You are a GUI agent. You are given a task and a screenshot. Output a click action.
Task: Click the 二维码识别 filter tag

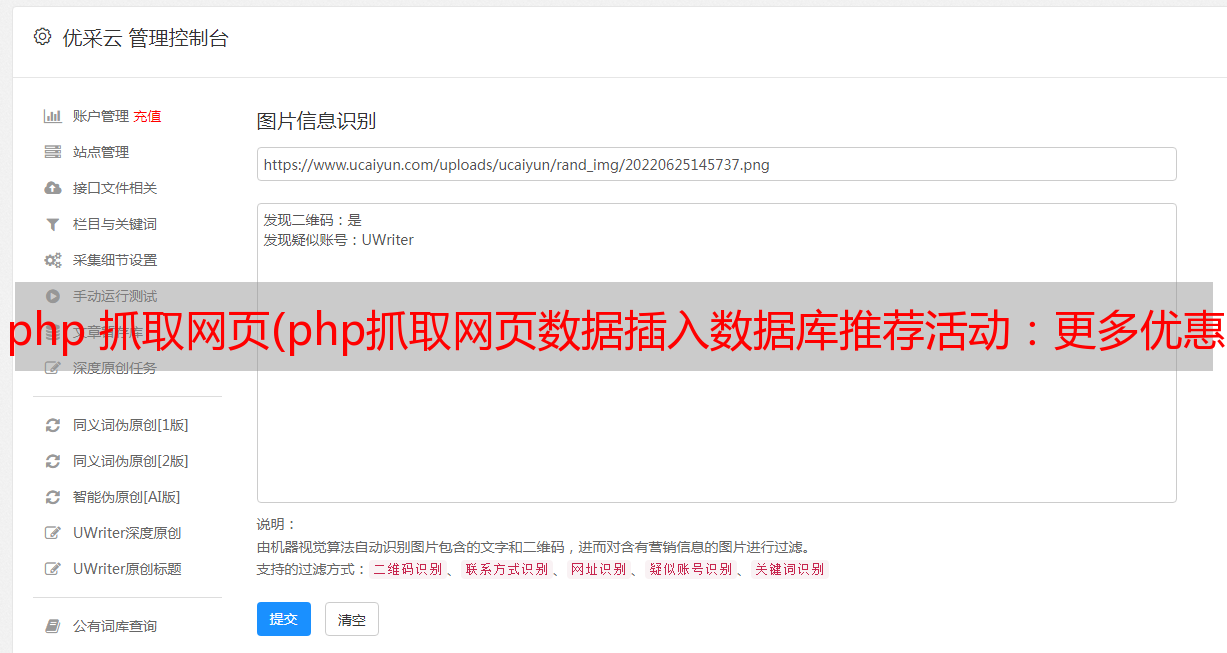(407, 569)
